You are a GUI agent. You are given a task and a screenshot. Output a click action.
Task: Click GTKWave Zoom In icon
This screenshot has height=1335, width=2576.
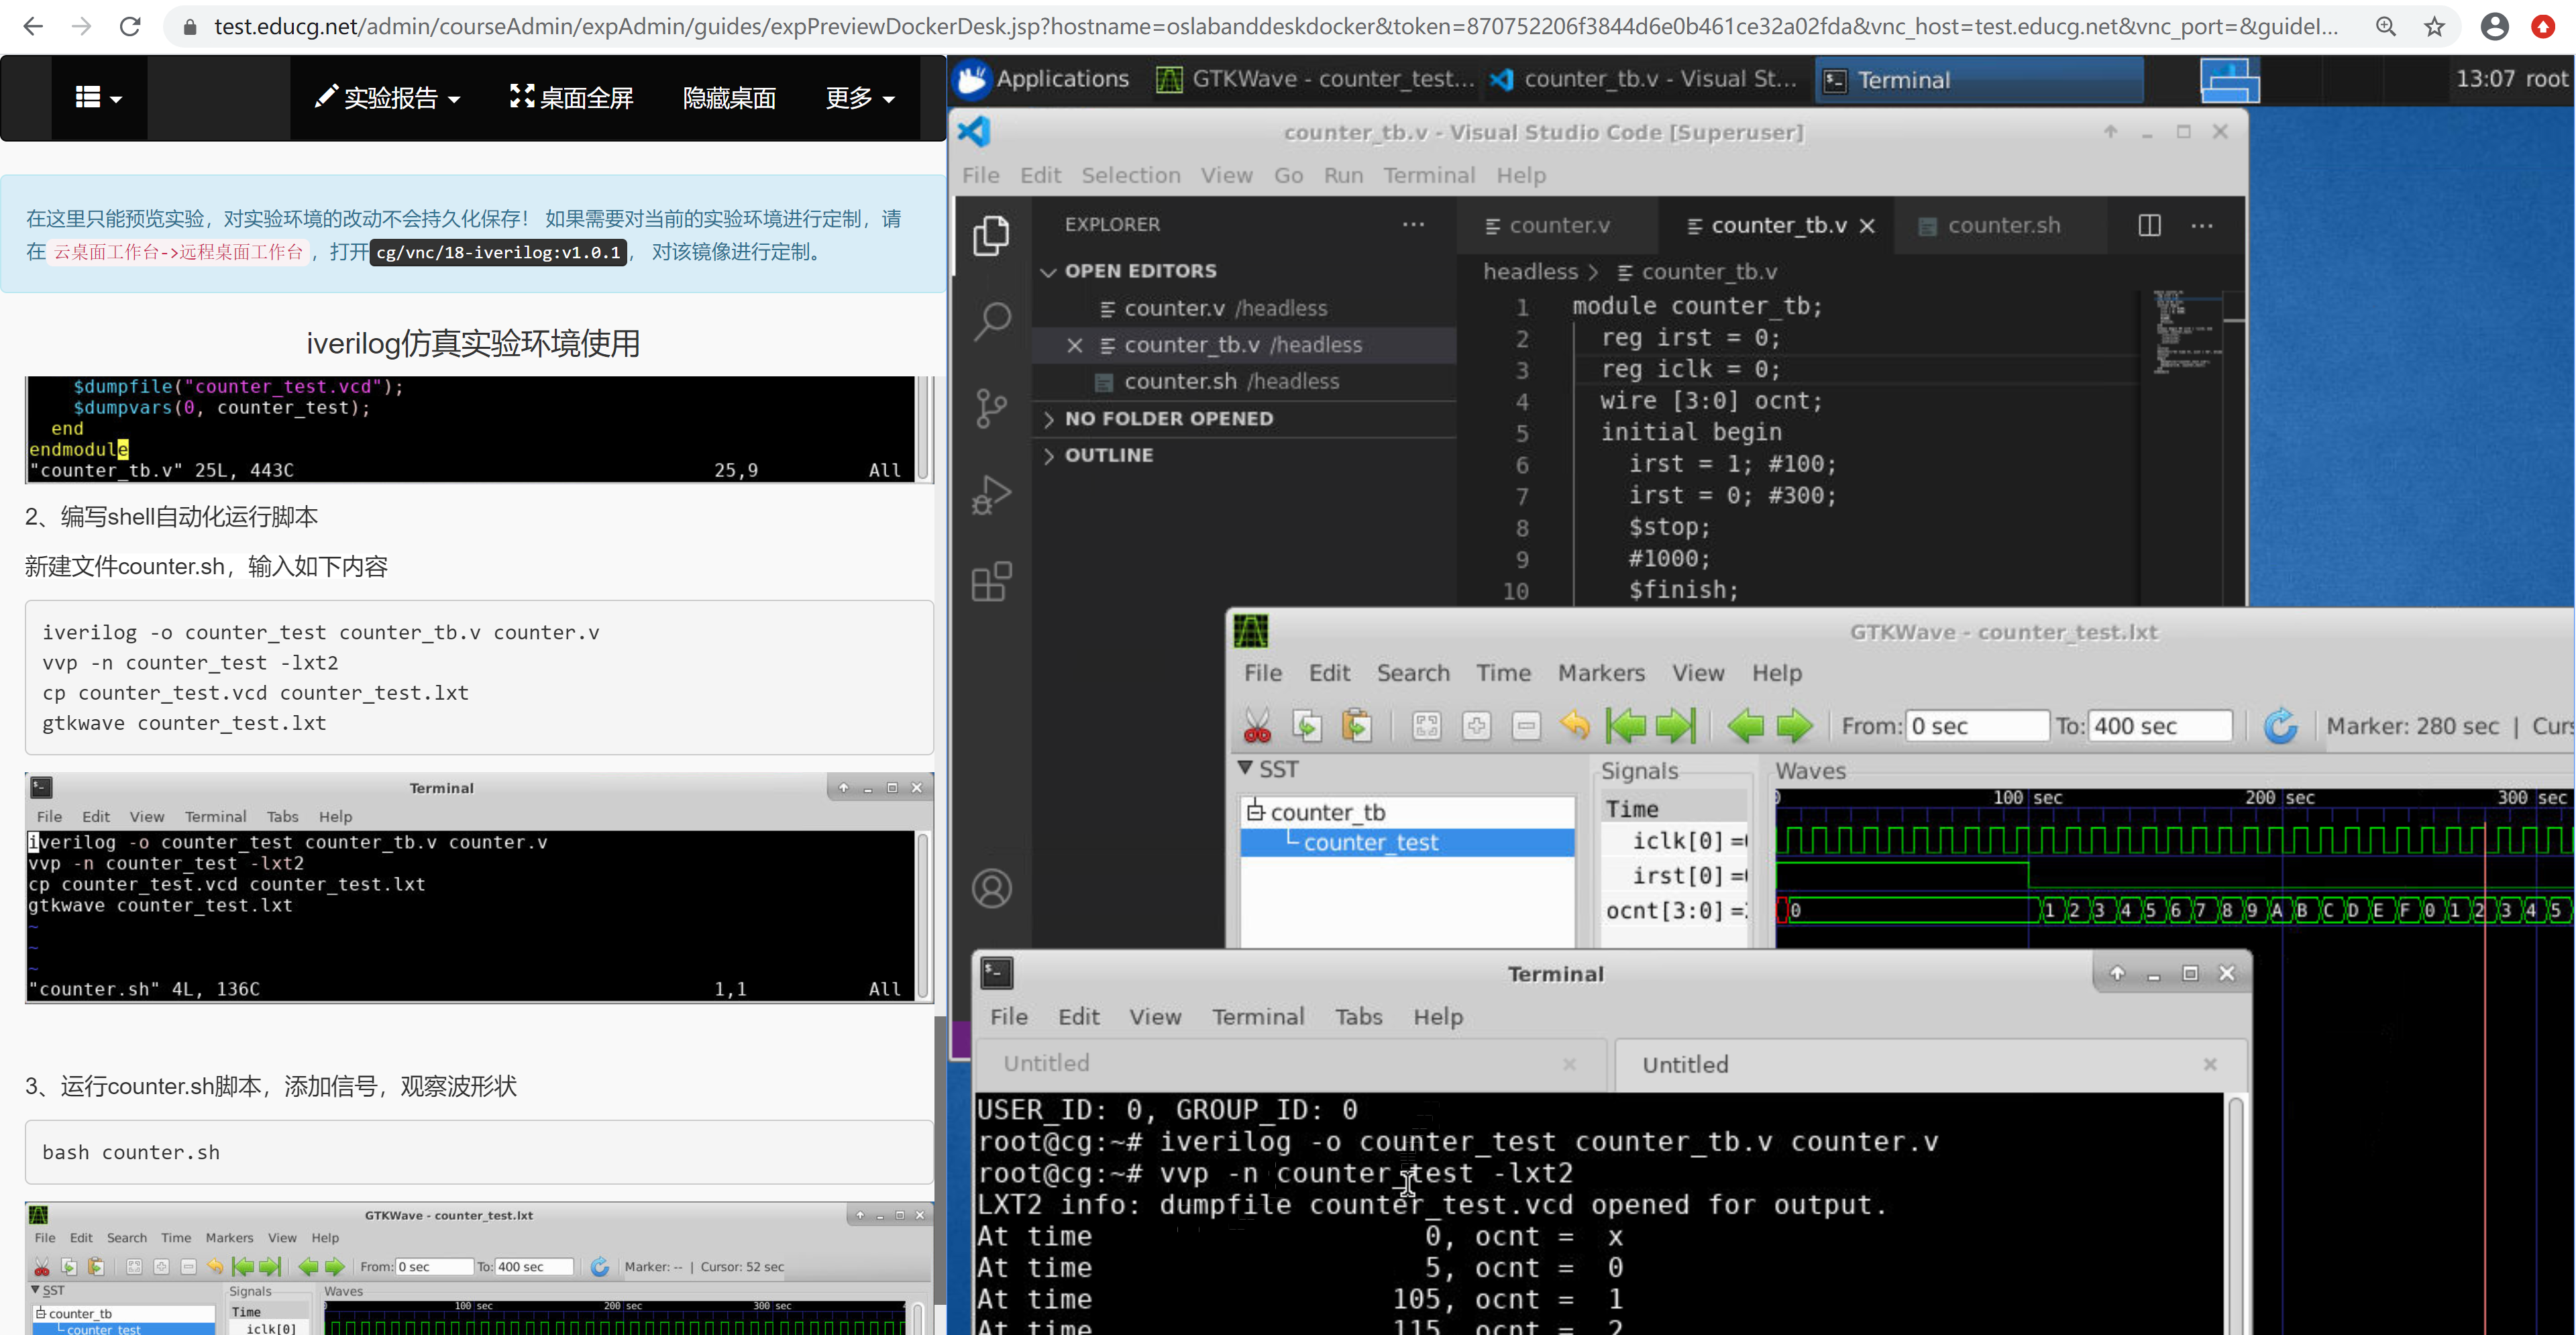1477,726
